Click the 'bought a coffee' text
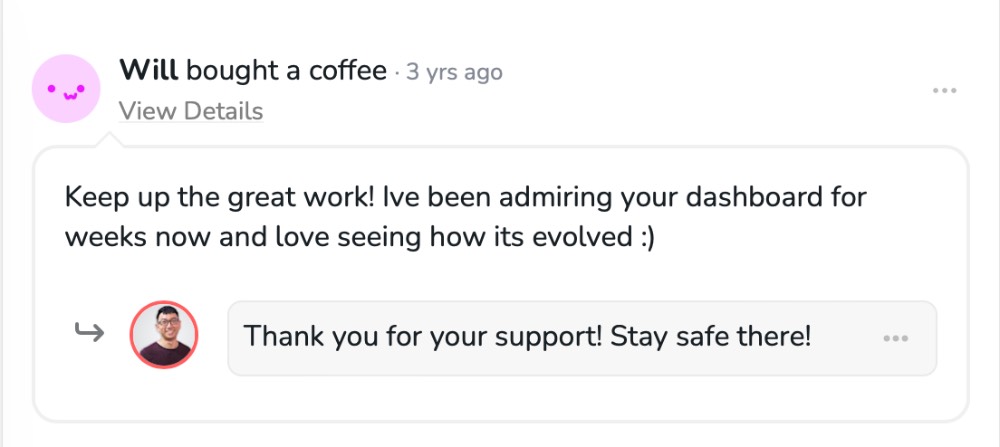 point(286,71)
